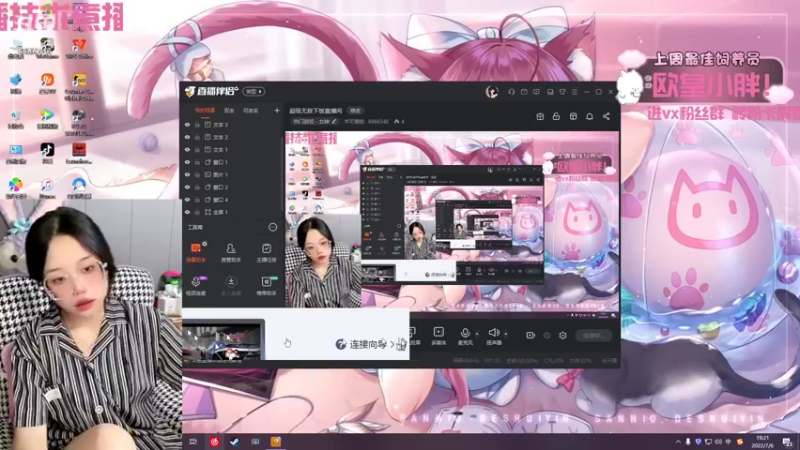Hide the 文本 3 source
Viewport: 800px width, 450px height.
187,124
